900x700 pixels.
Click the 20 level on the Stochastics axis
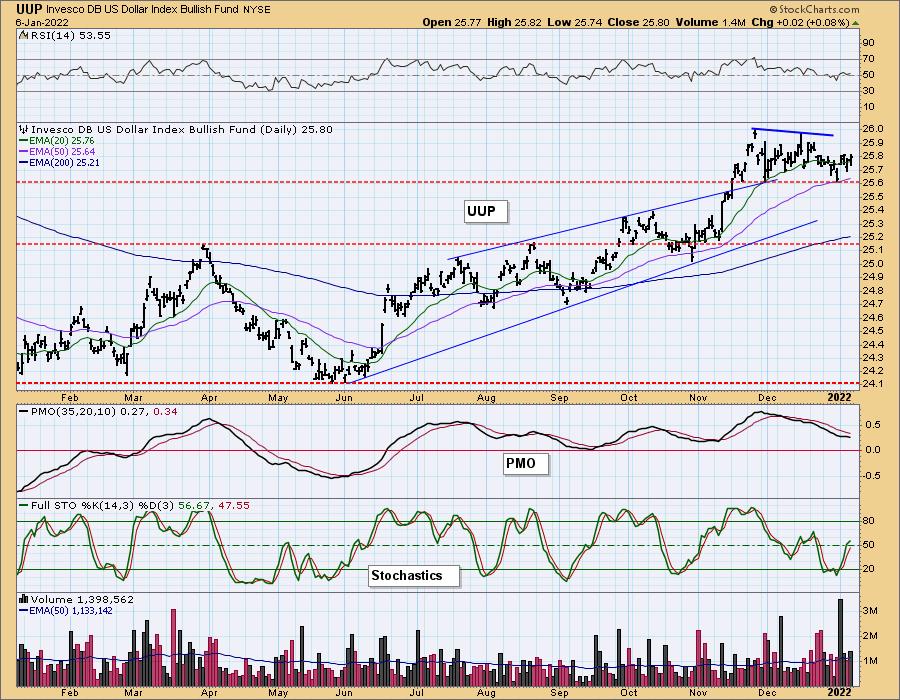(x=868, y=569)
